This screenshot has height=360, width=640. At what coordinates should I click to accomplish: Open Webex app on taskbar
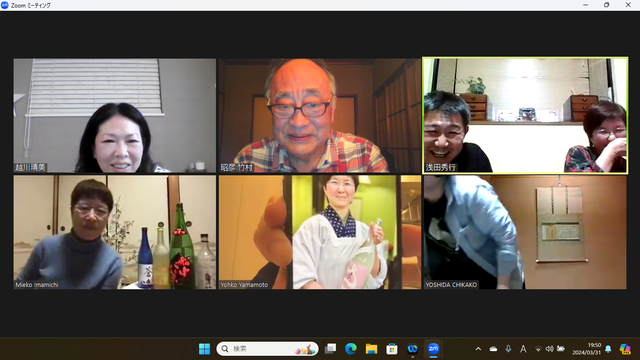click(x=413, y=349)
